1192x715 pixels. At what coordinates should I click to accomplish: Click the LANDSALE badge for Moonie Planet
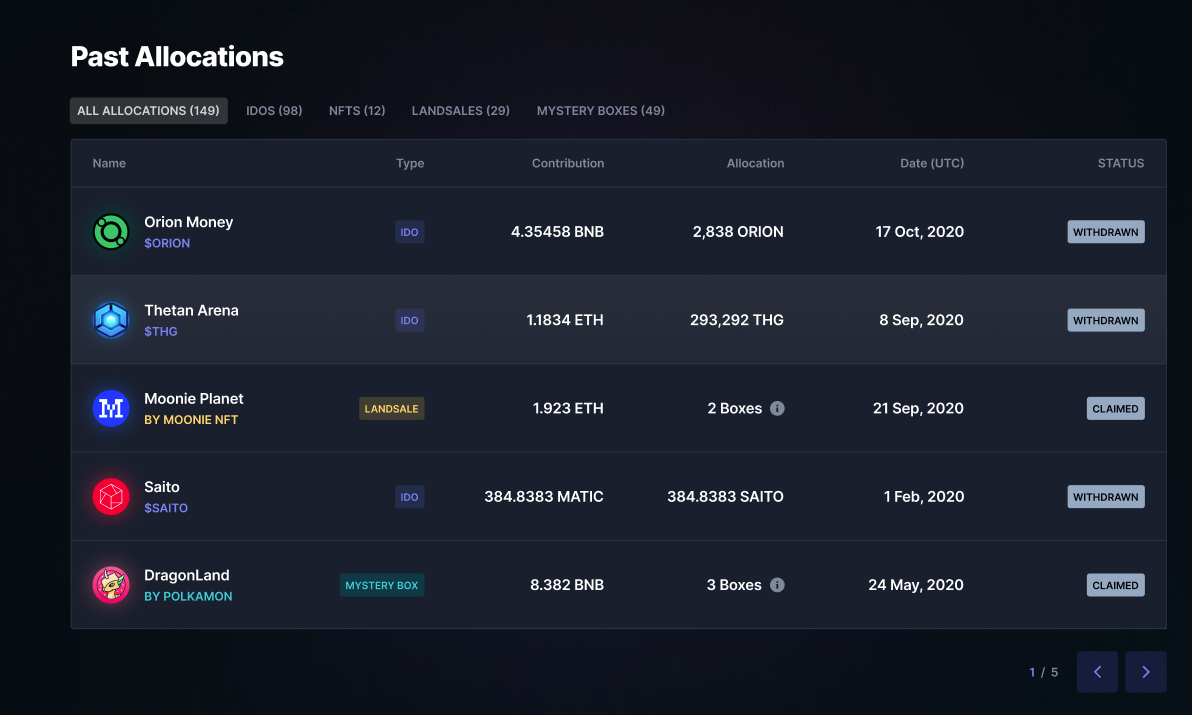click(x=392, y=408)
